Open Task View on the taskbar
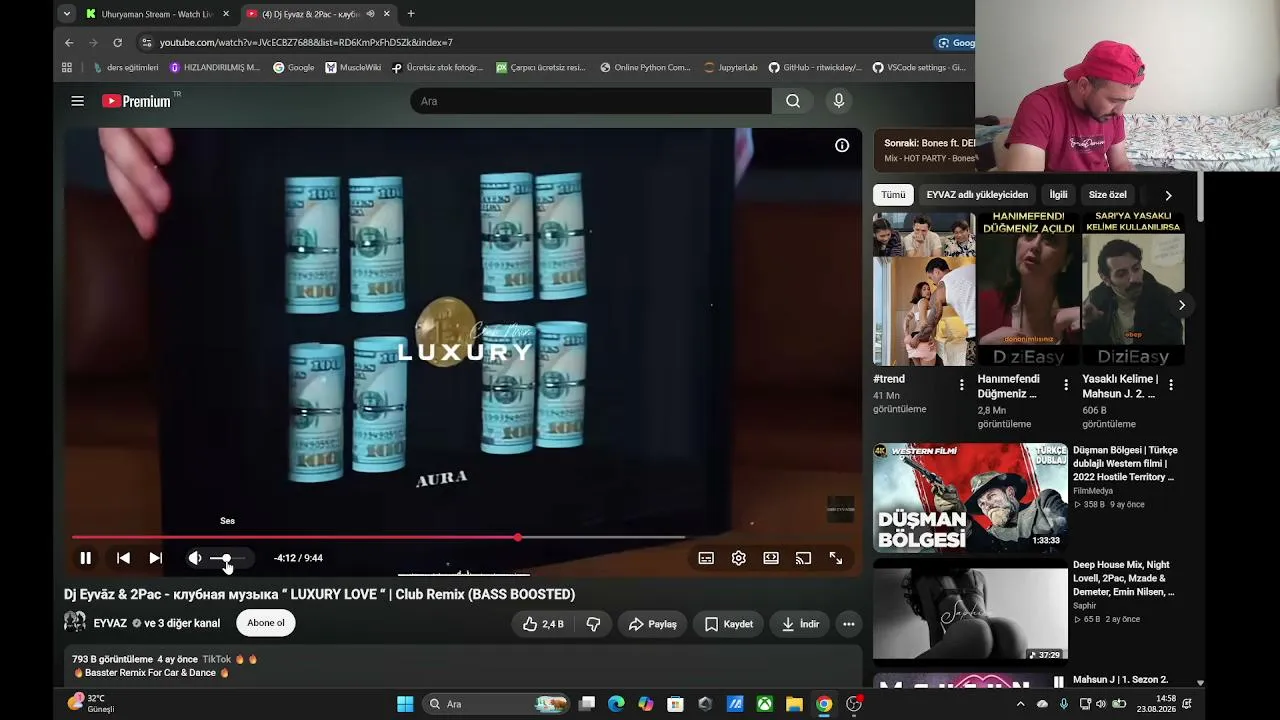 click(587, 704)
